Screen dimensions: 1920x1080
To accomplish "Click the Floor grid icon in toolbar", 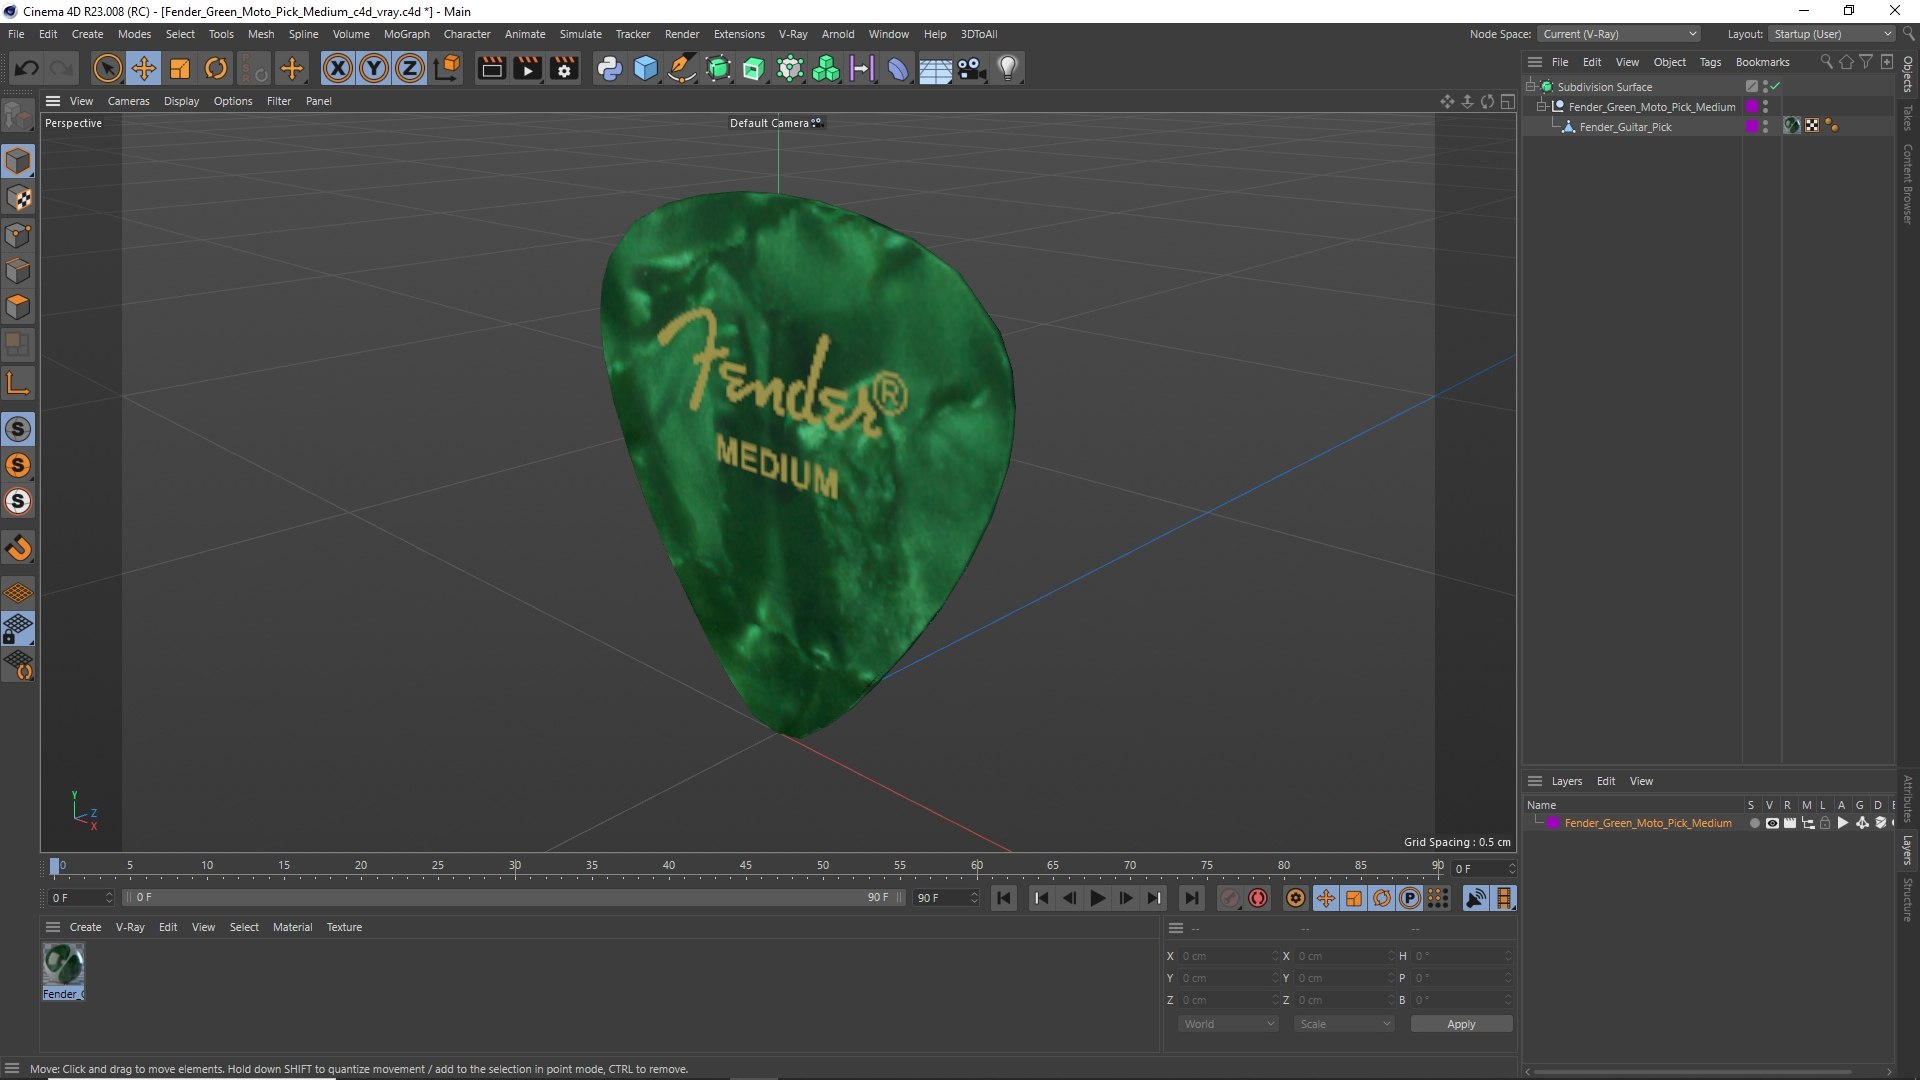I will [935, 68].
